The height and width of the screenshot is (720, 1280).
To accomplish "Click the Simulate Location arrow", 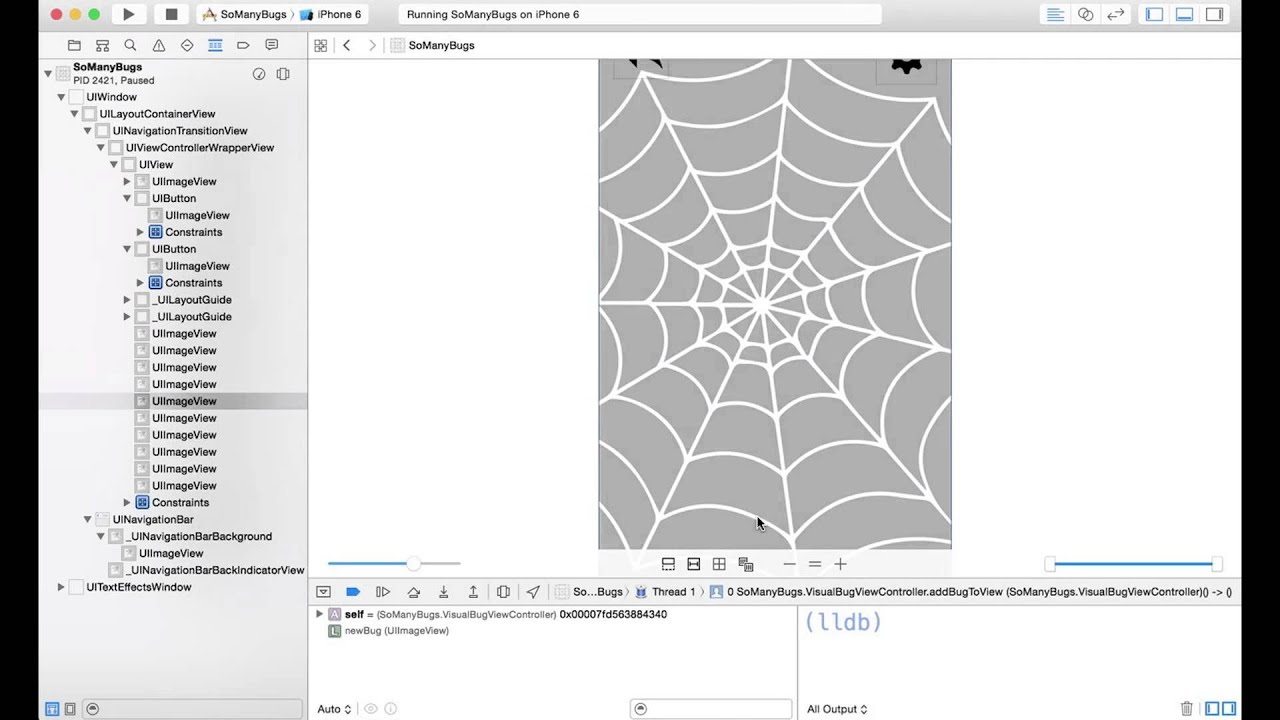I will [x=533, y=592].
